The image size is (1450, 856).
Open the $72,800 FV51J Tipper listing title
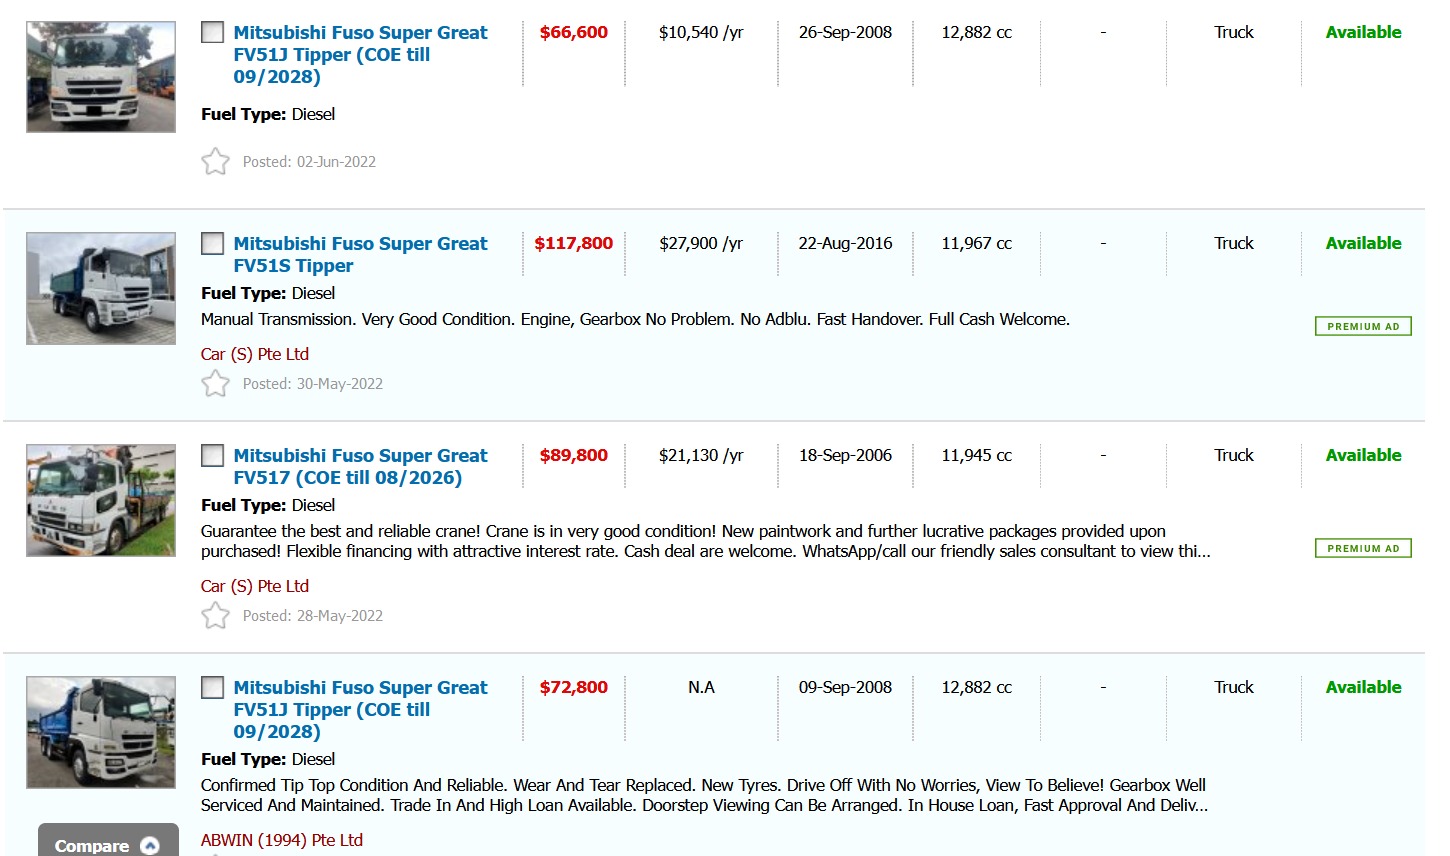[x=360, y=709]
